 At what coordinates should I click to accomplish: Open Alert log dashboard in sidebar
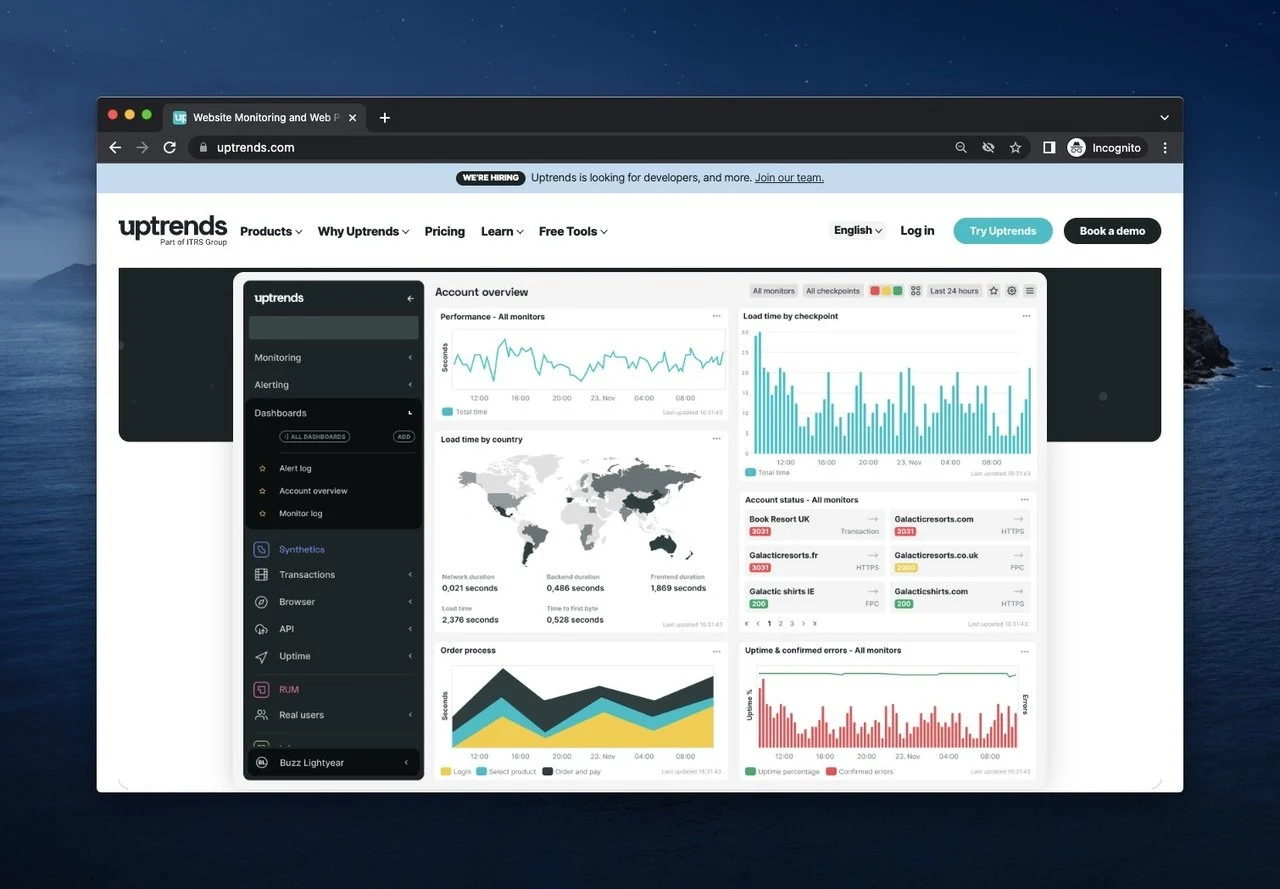[x=295, y=468]
